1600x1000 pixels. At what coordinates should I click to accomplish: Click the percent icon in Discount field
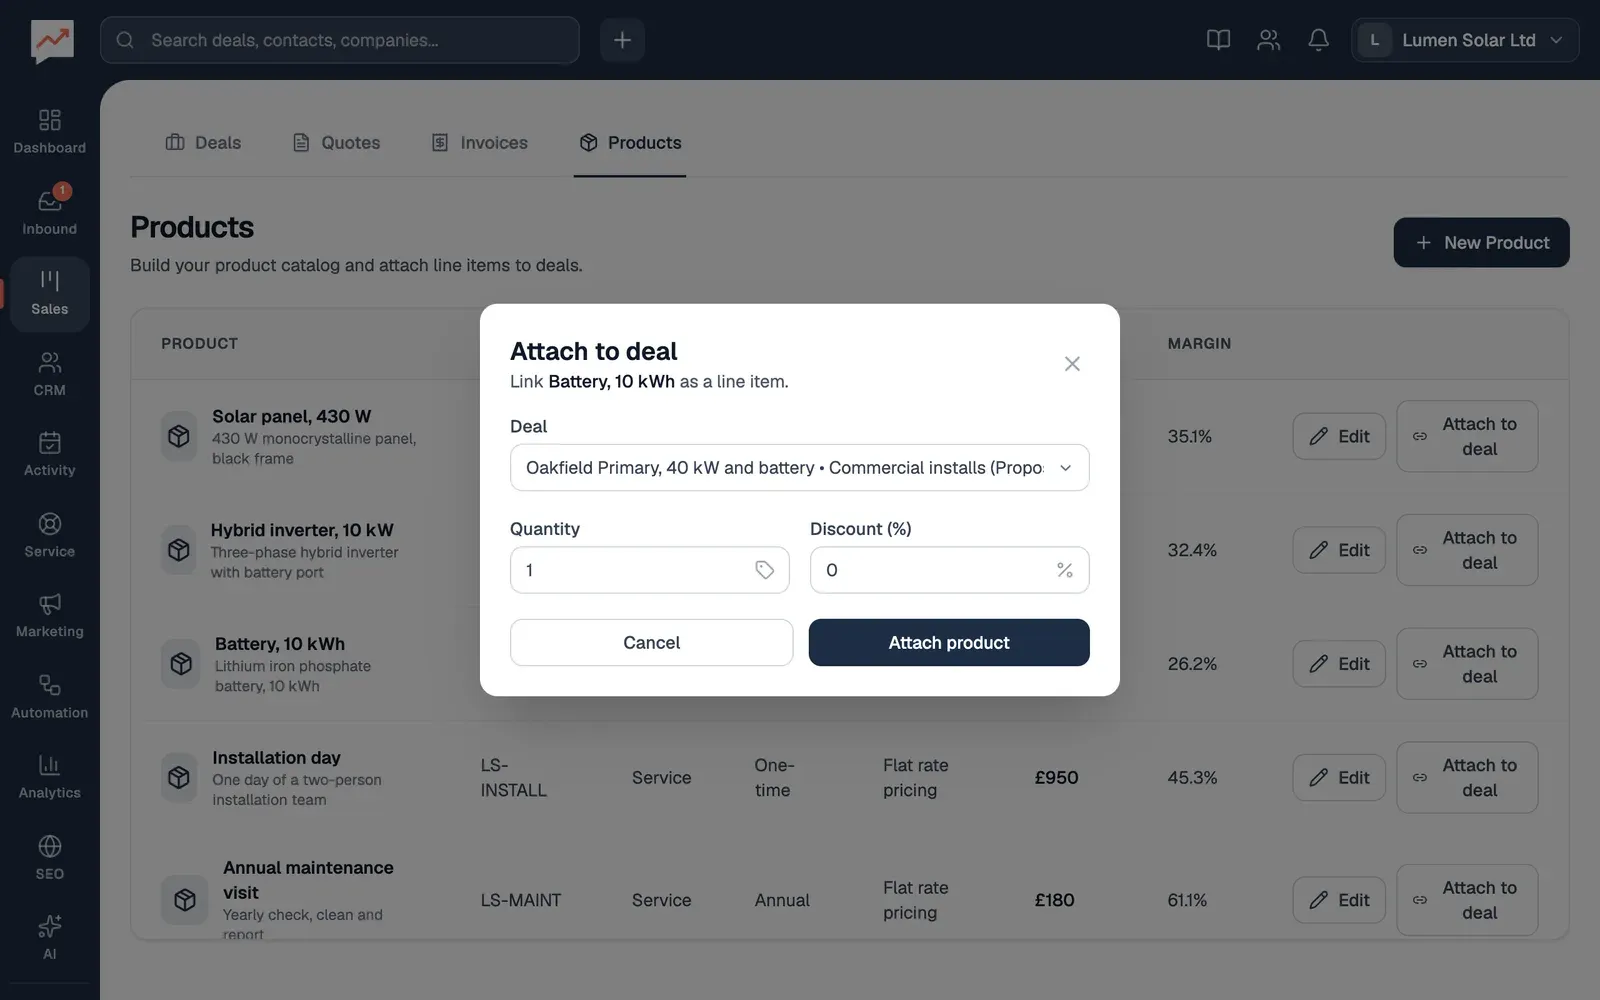pyautogui.click(x=1065, y=570)
